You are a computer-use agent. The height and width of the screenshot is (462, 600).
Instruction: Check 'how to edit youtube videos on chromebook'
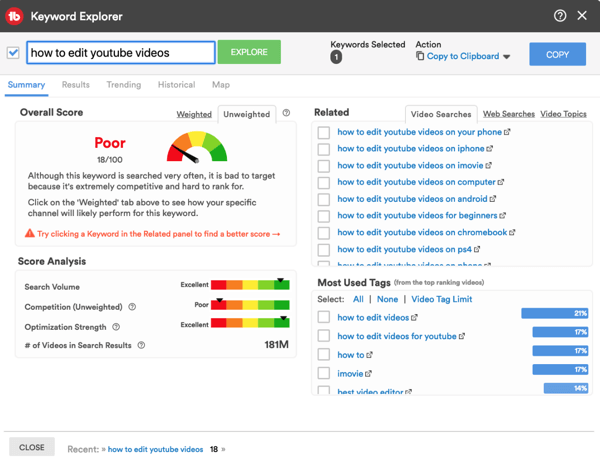click(324, 233)
